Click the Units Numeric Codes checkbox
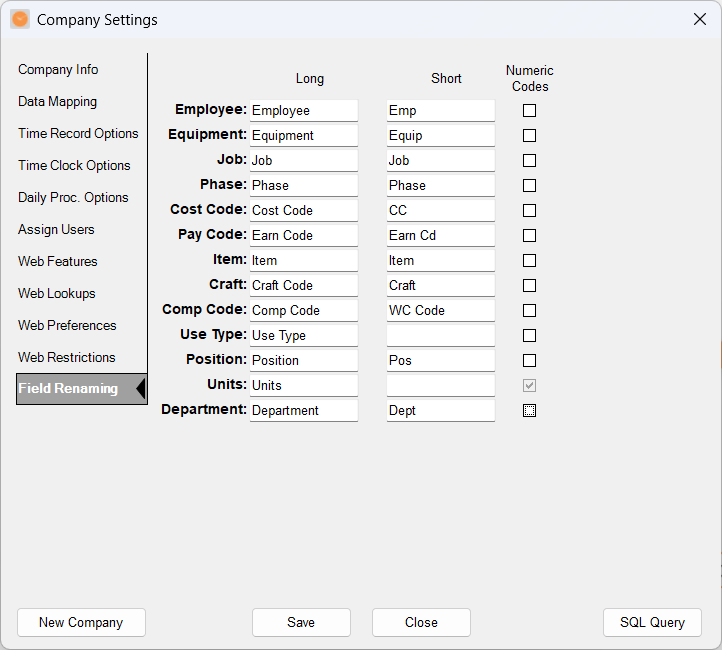 530,386
